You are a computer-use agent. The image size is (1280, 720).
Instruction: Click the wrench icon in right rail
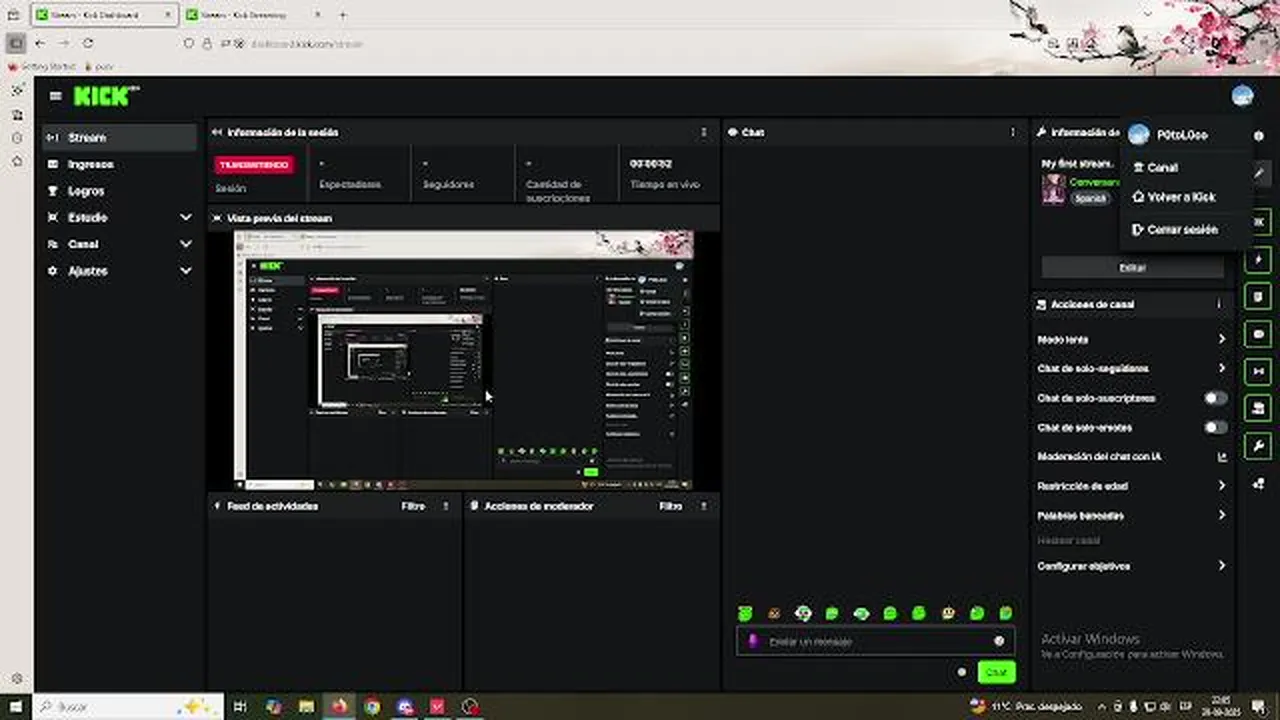tap(1259, 446)
